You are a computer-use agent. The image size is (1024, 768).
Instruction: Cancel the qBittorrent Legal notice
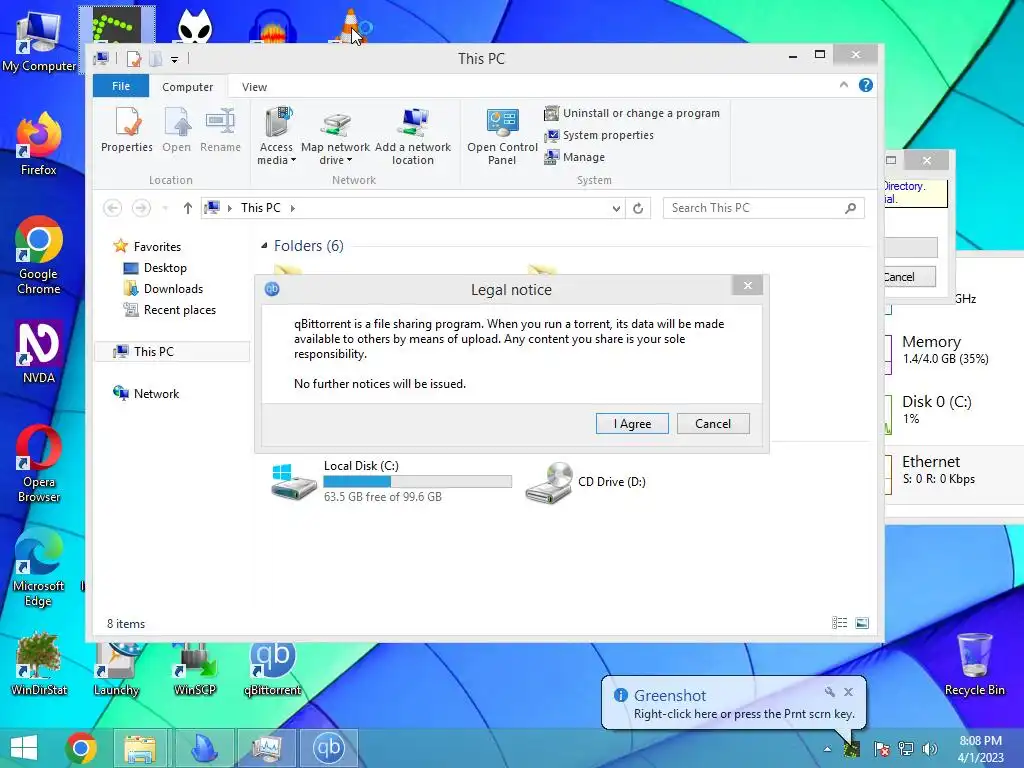pos(712,424)
